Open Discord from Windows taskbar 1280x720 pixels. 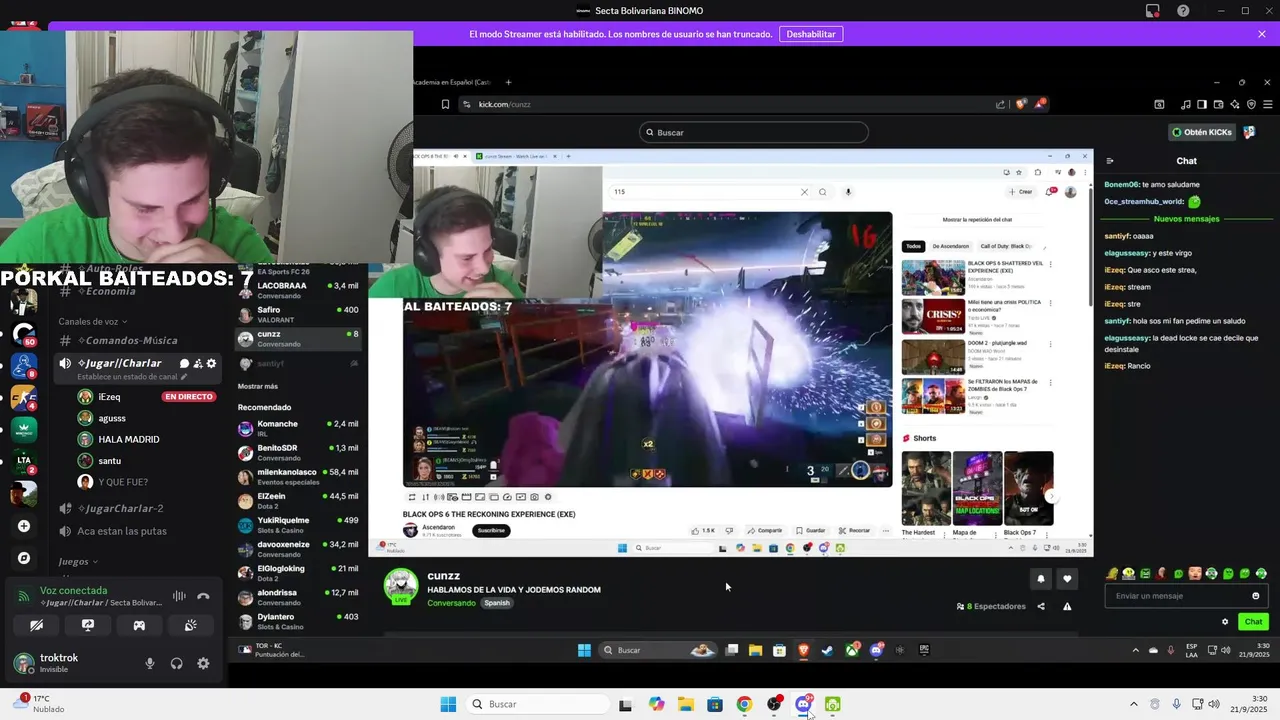pos(803,704)
